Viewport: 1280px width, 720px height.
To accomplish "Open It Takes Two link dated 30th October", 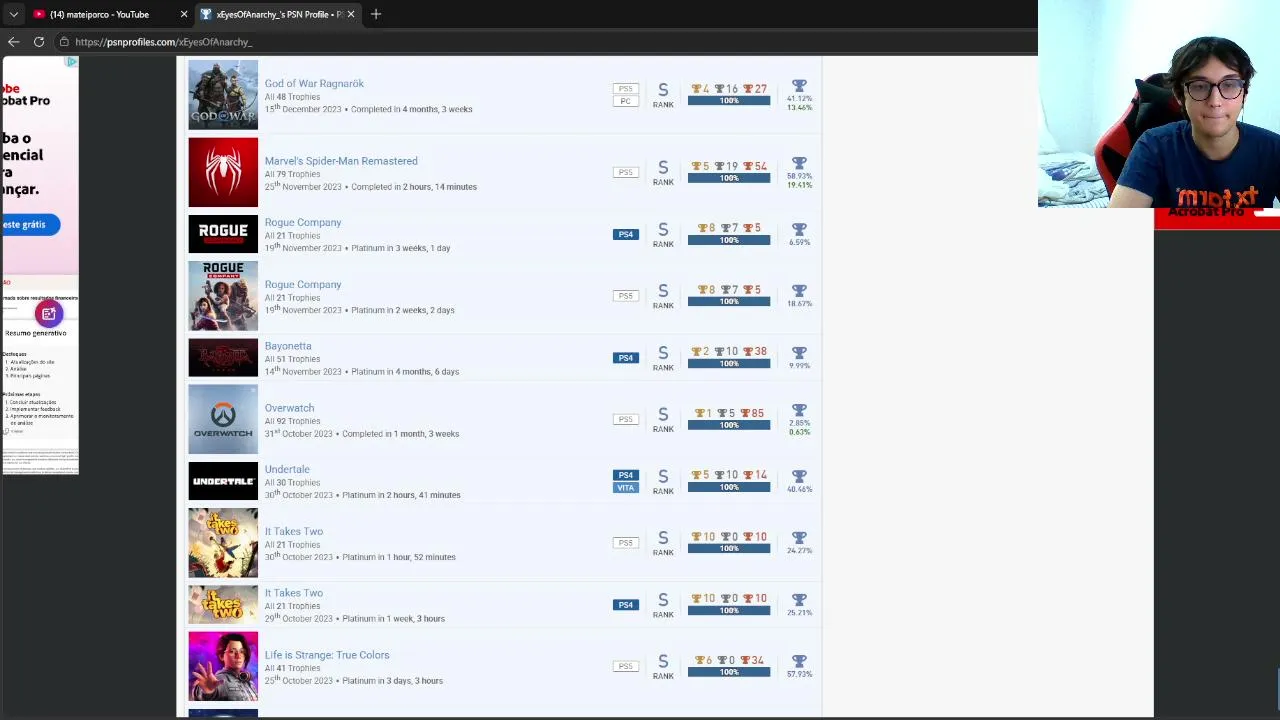I will tap(294, 532).
